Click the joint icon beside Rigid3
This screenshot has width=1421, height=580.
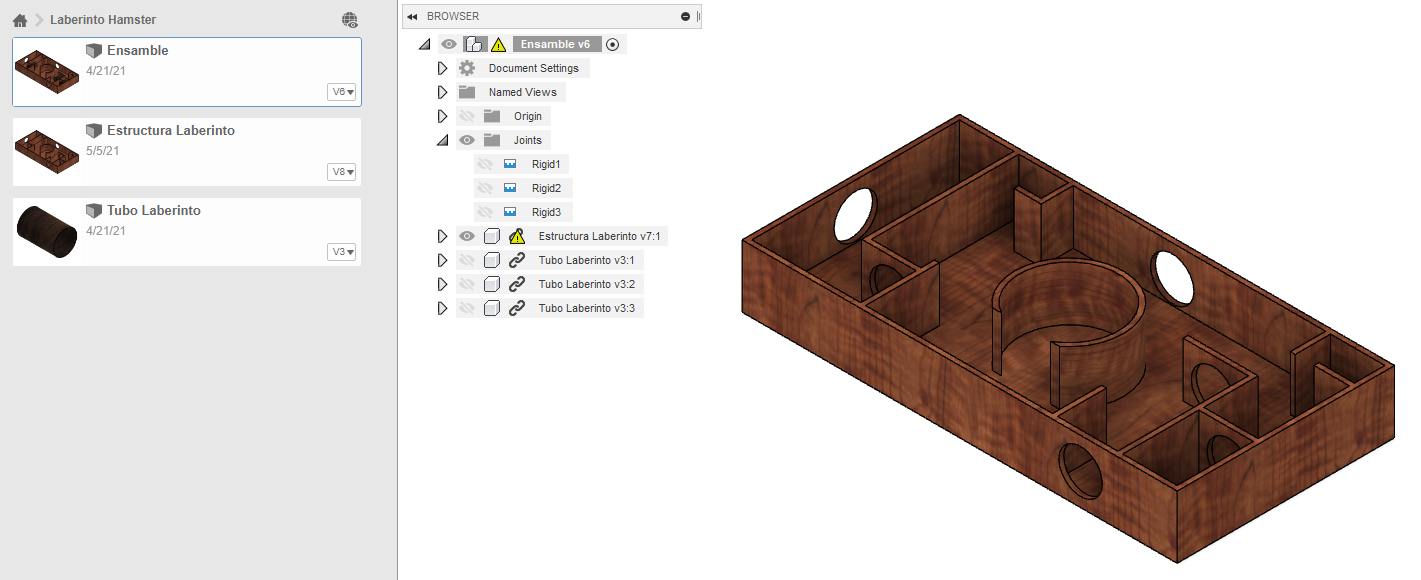tap(510, 212)
